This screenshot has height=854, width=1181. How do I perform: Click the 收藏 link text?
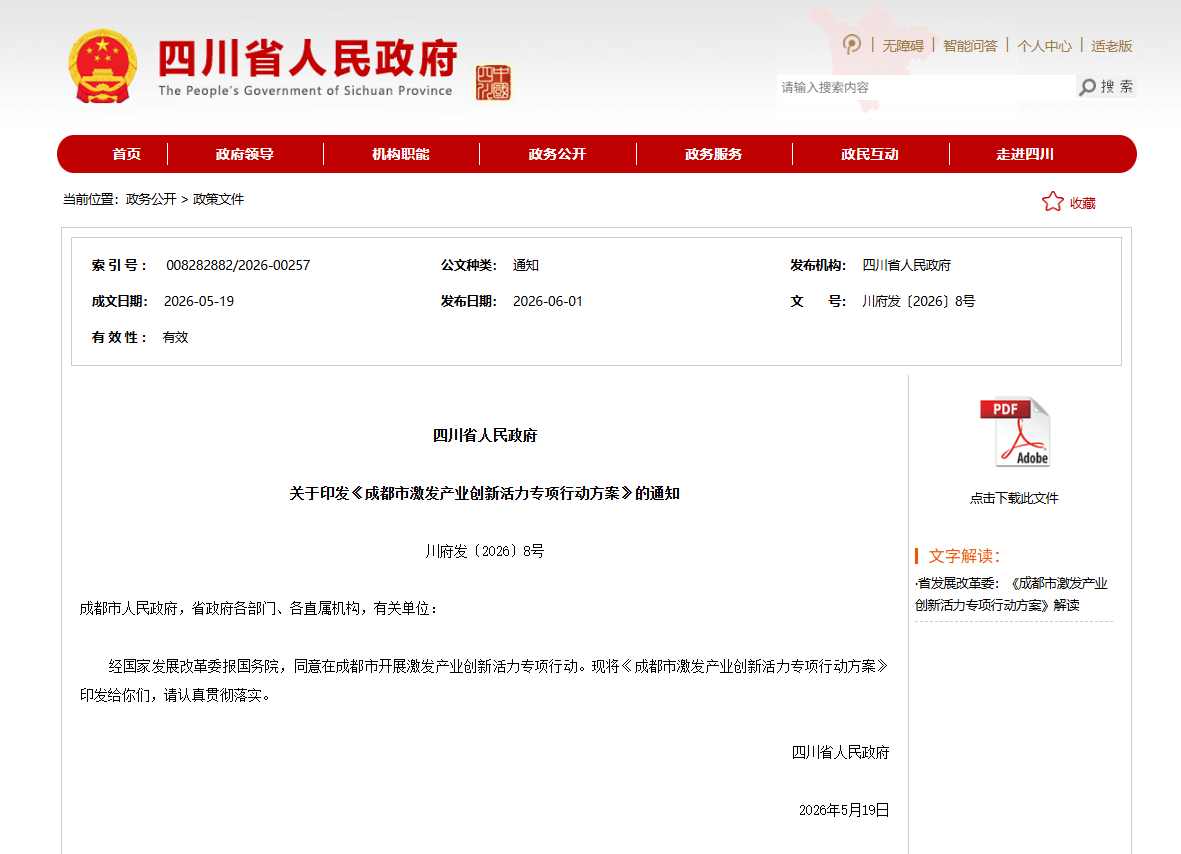pyautogui.click(x=1082, y=203)
